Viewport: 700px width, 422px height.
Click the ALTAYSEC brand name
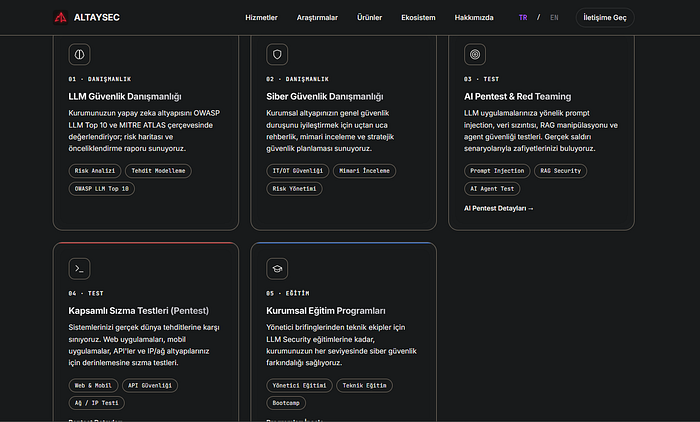click(96, 17)
